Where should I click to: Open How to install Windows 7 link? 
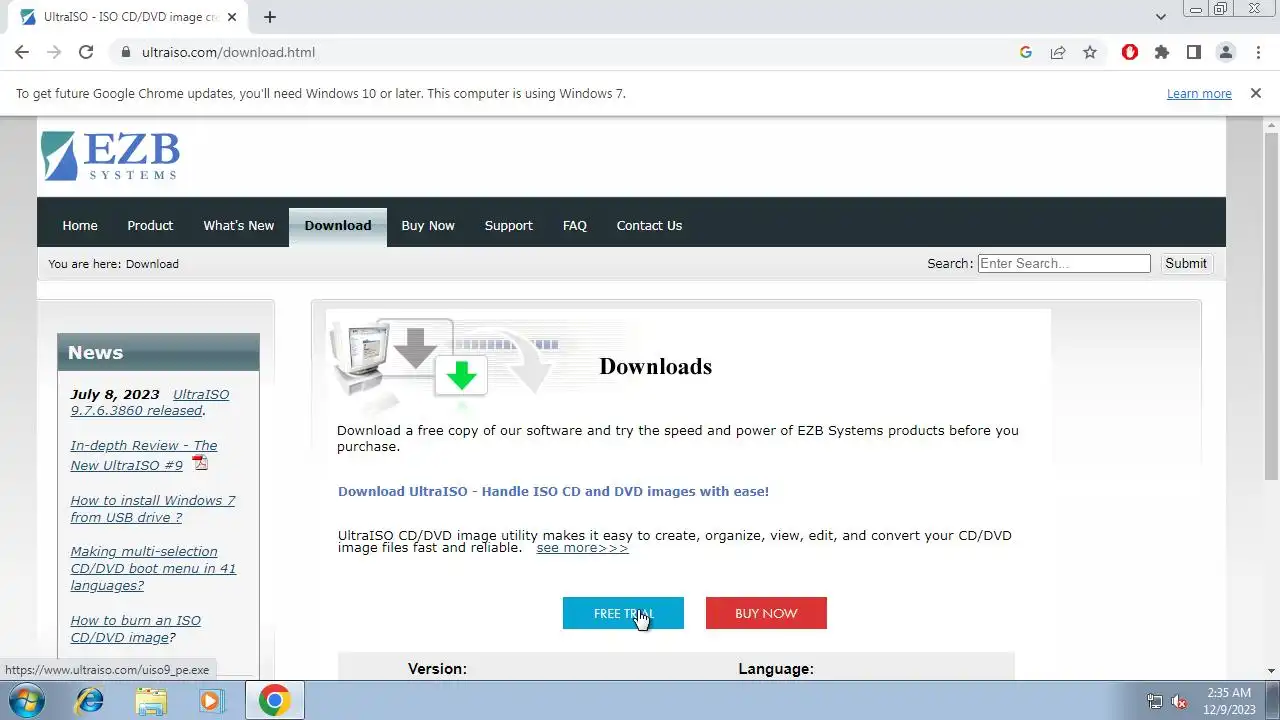tap(153, 509)
